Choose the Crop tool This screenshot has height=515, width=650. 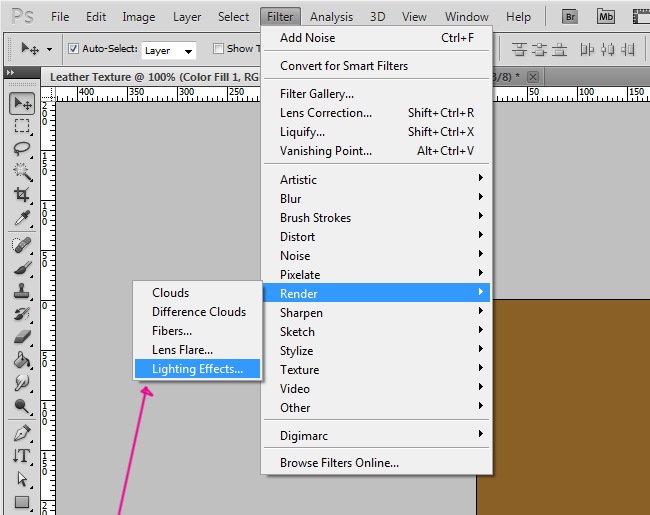(22, 195)
